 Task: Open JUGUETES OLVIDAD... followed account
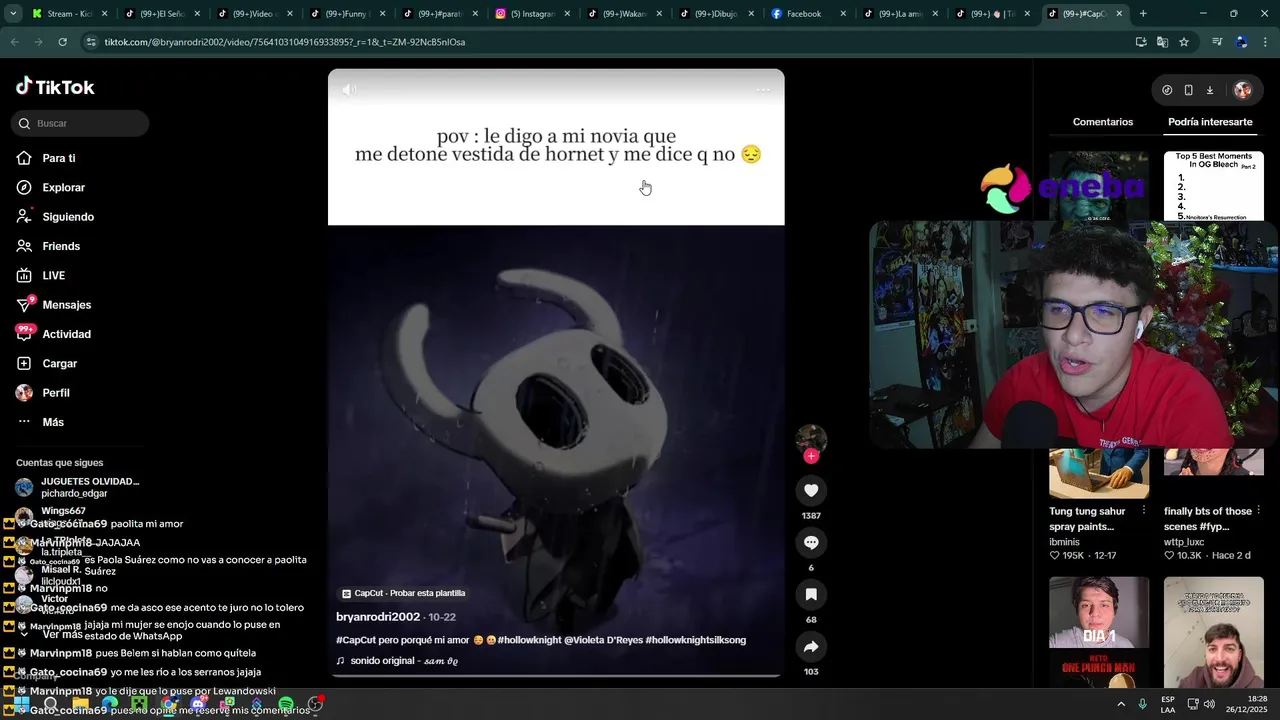[80, 487]
